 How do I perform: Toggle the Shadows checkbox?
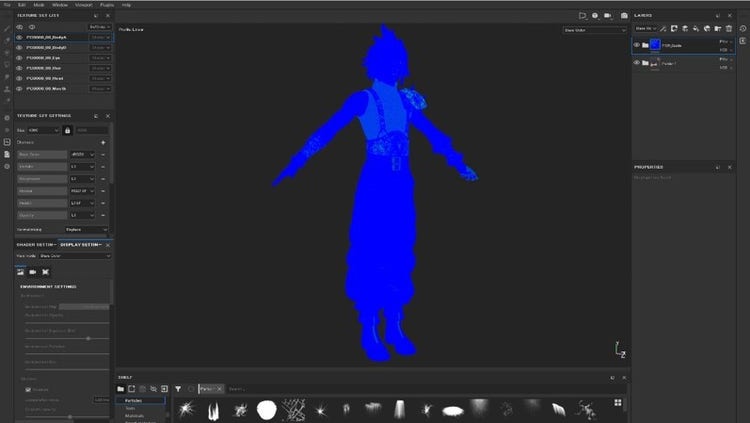tap(28, 390)
